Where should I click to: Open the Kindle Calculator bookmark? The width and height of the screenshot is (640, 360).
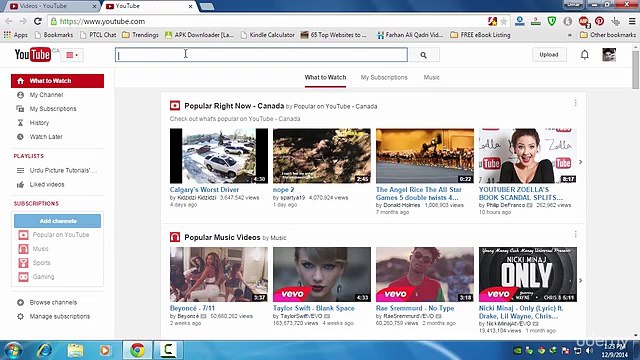point(268,35)
